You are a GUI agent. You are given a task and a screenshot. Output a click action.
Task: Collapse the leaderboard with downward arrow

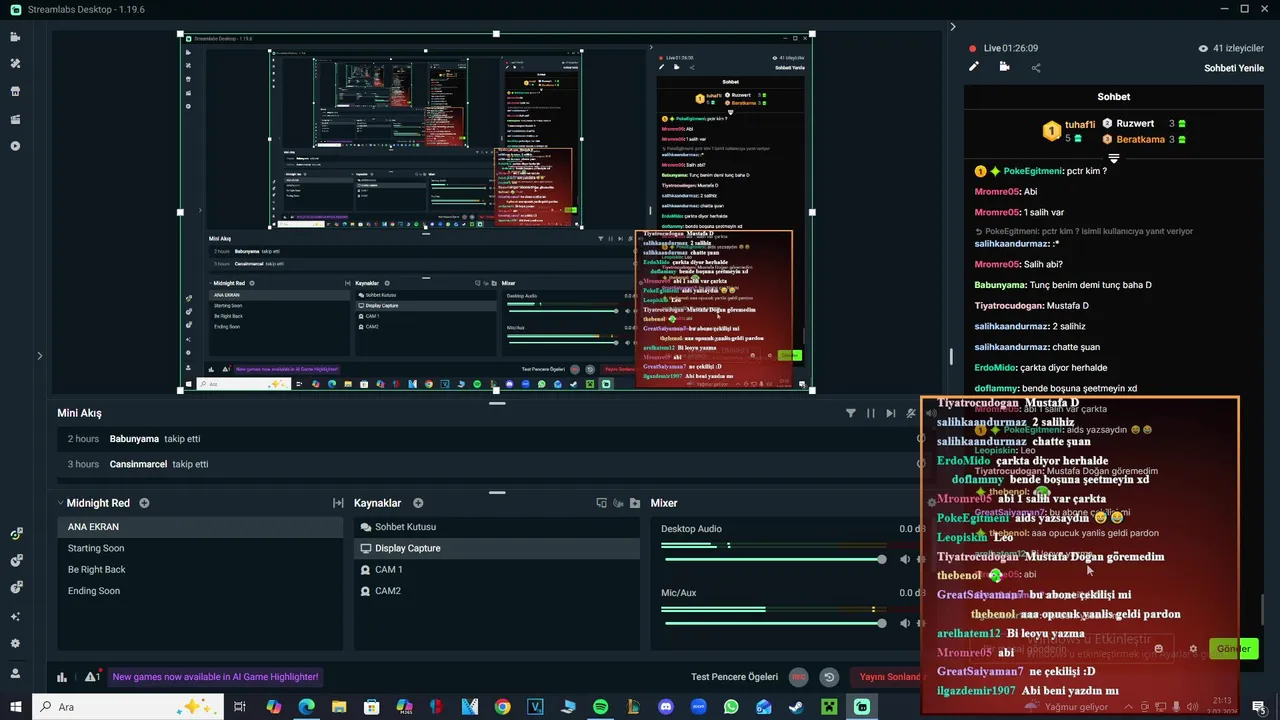click(x=1114, y=159)
